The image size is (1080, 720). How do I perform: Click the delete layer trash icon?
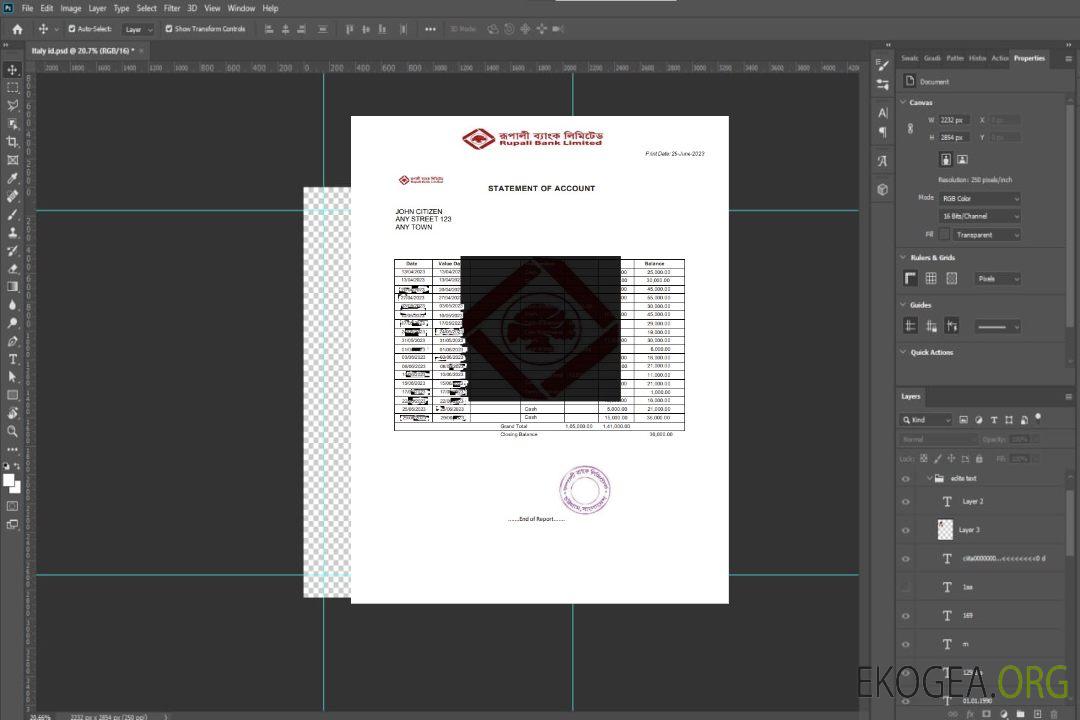click(x=1054, y=714)
